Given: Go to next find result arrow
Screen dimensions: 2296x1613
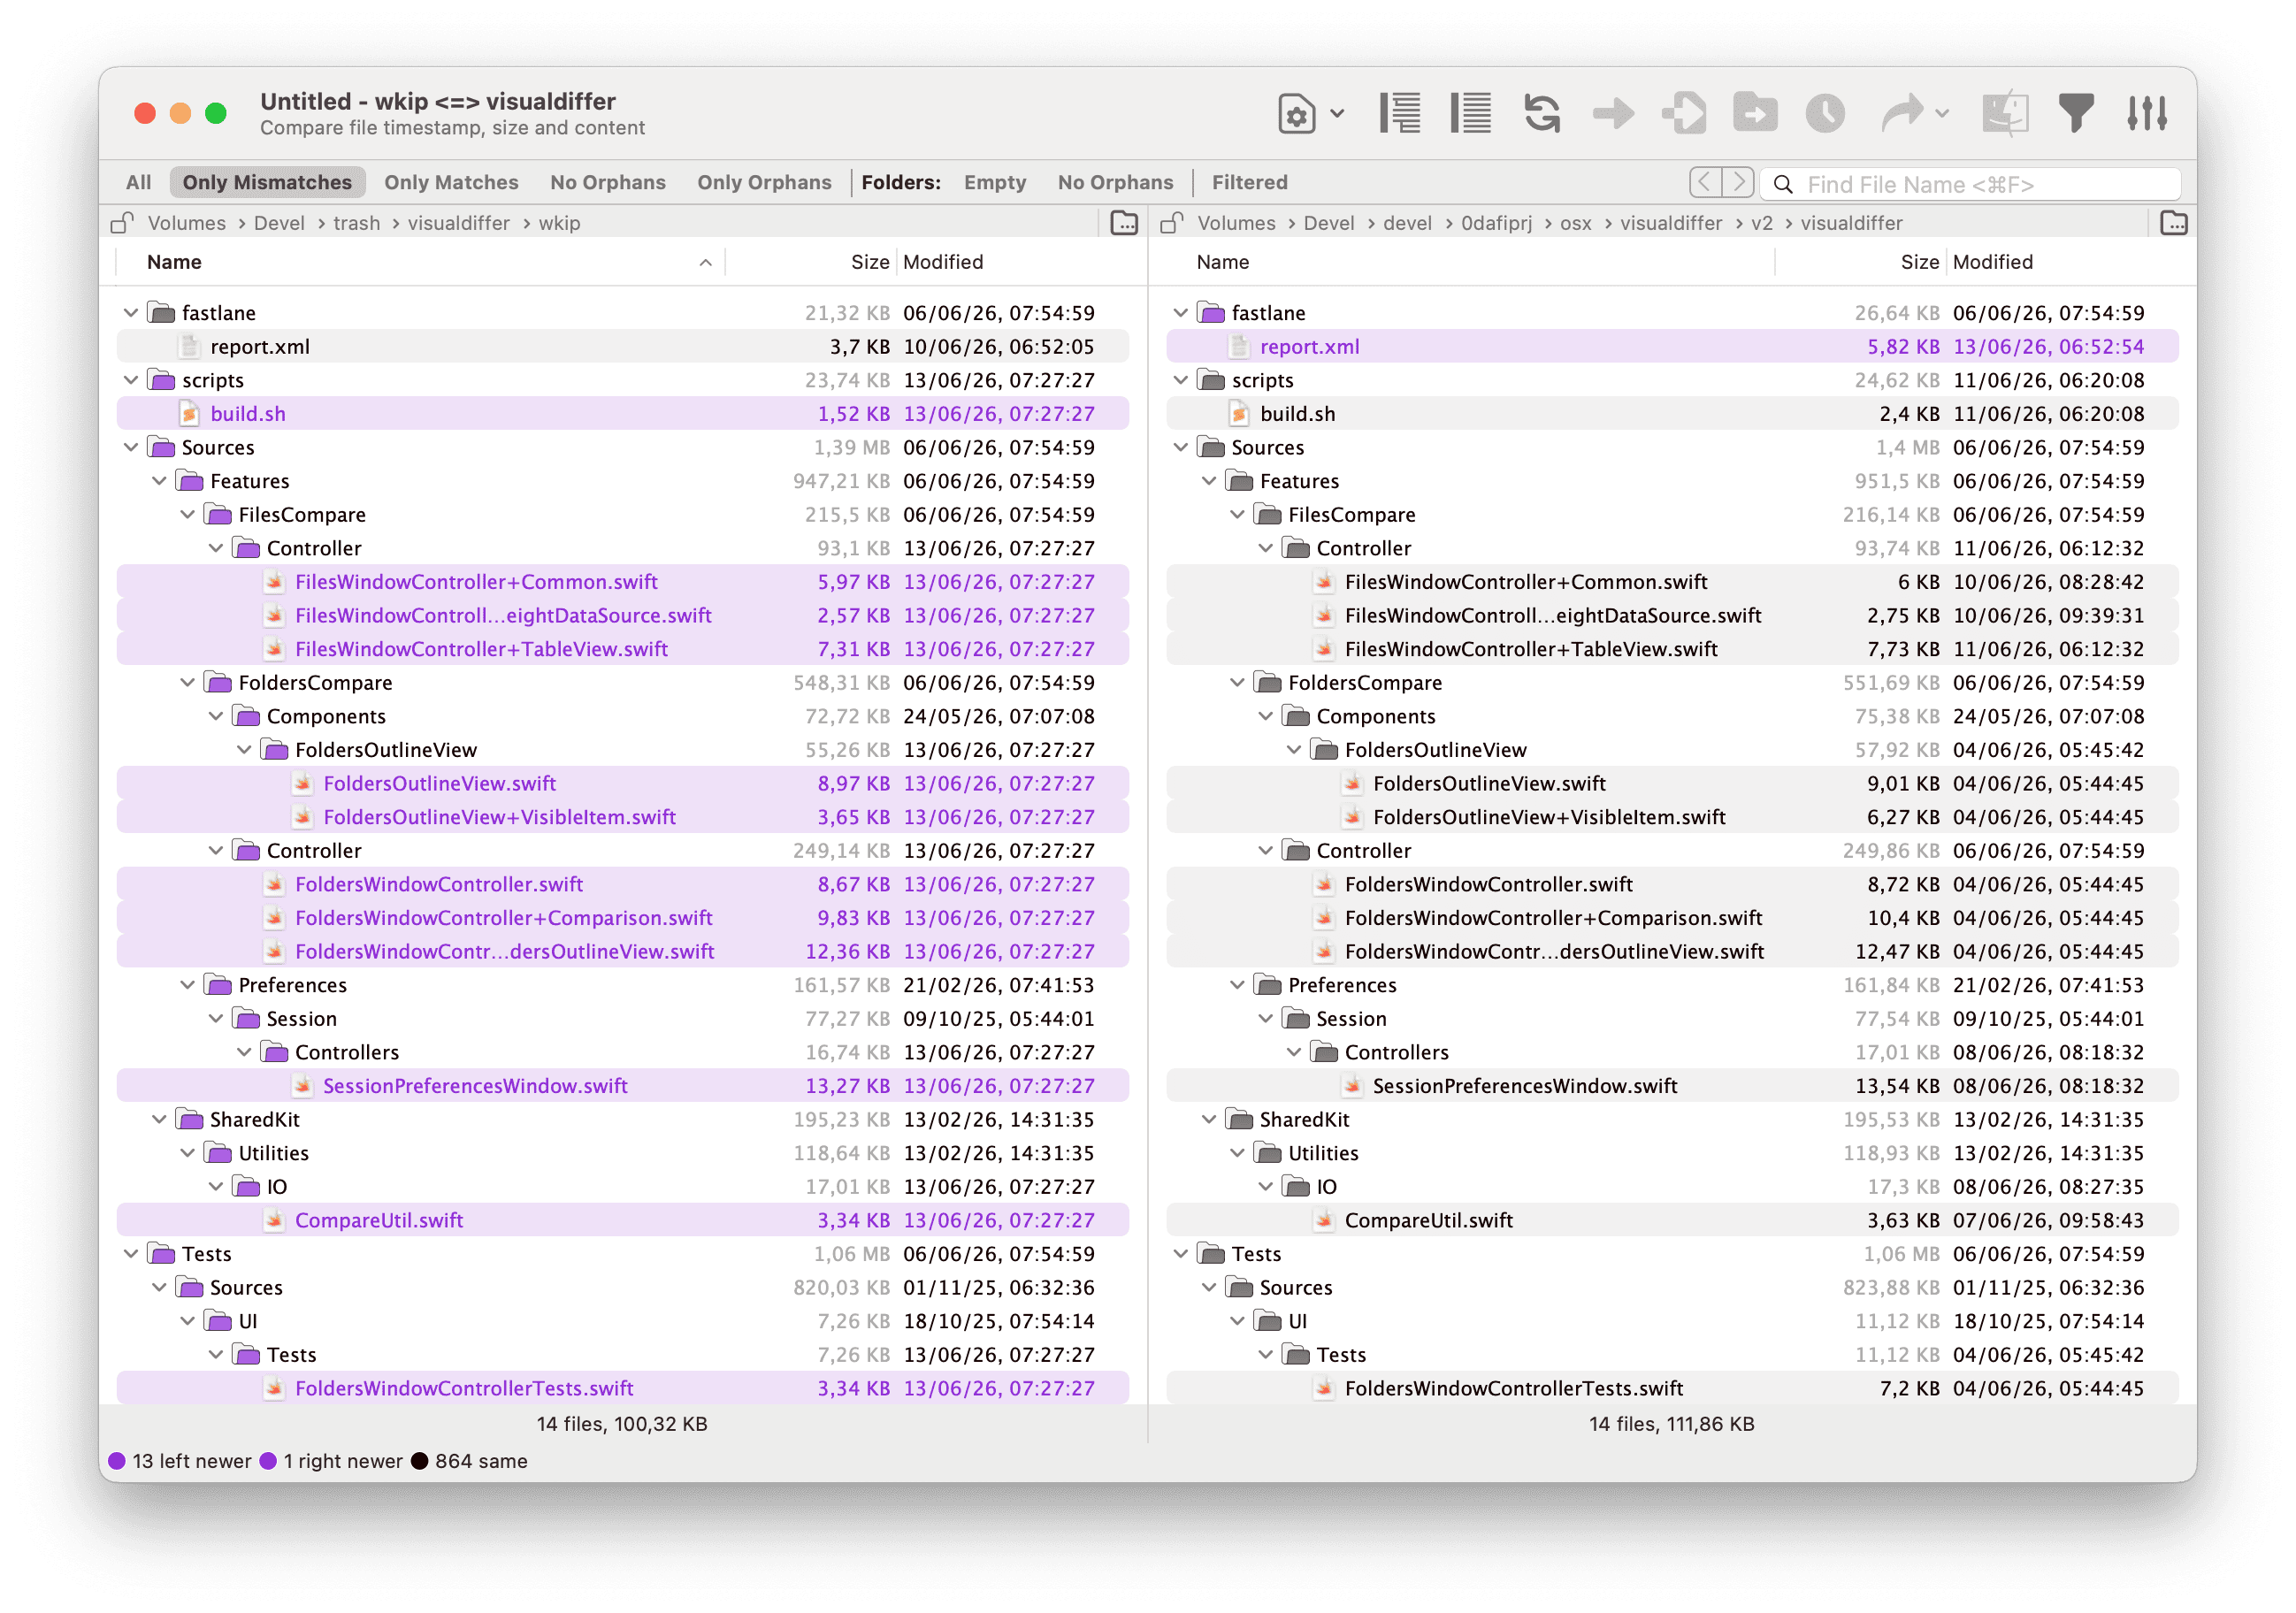Looking at the screenshot, I should (x=1738, y=182).
